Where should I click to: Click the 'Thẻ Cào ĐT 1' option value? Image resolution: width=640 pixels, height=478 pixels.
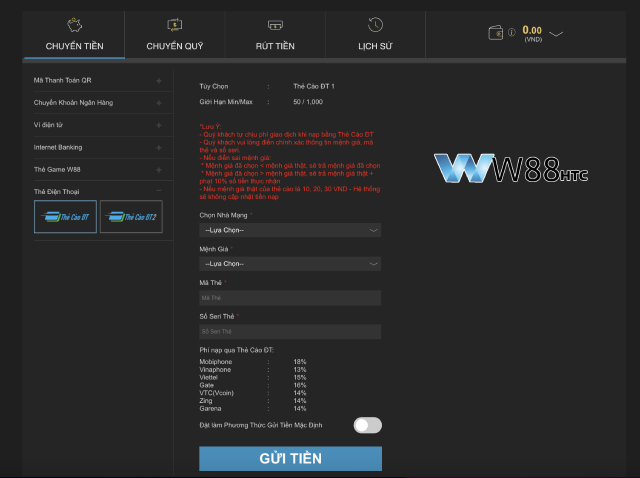coord(314,87)
